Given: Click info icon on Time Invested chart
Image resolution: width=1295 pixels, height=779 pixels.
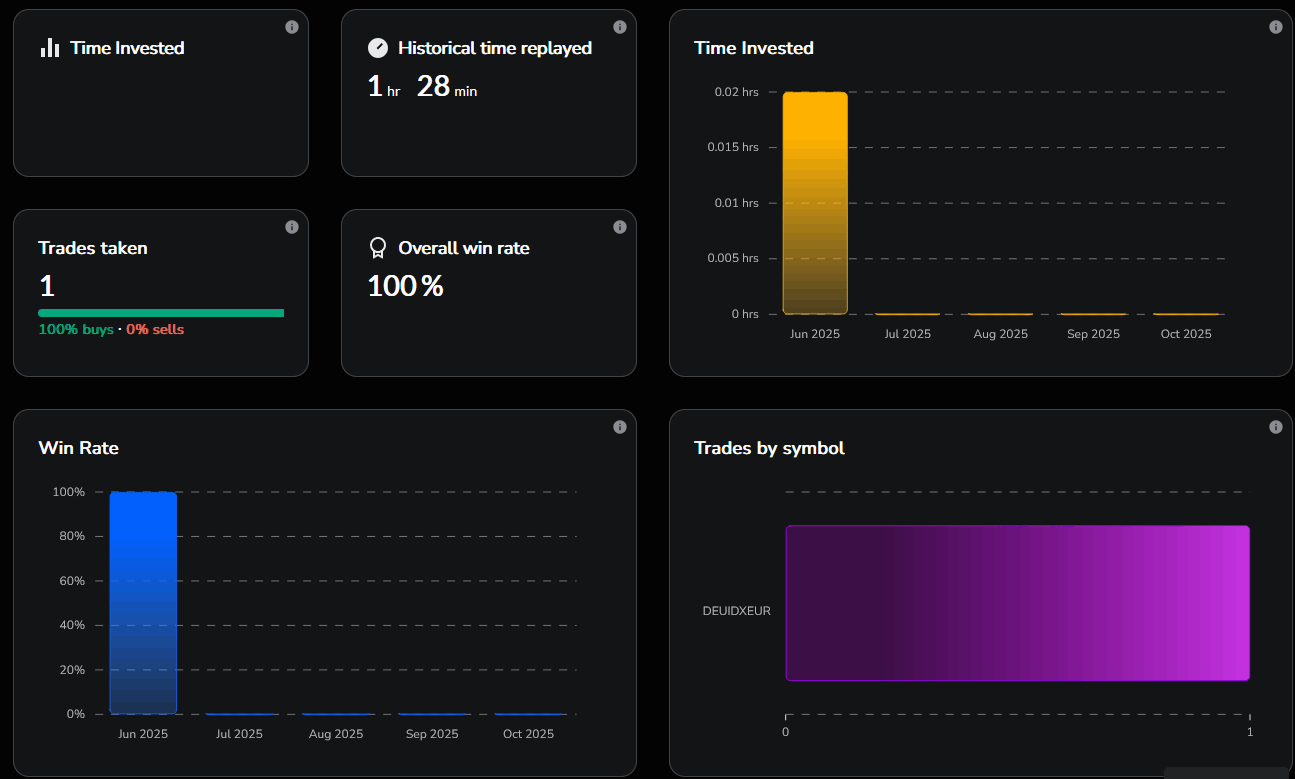Looking at the screenshot, I should (1276, 27).
